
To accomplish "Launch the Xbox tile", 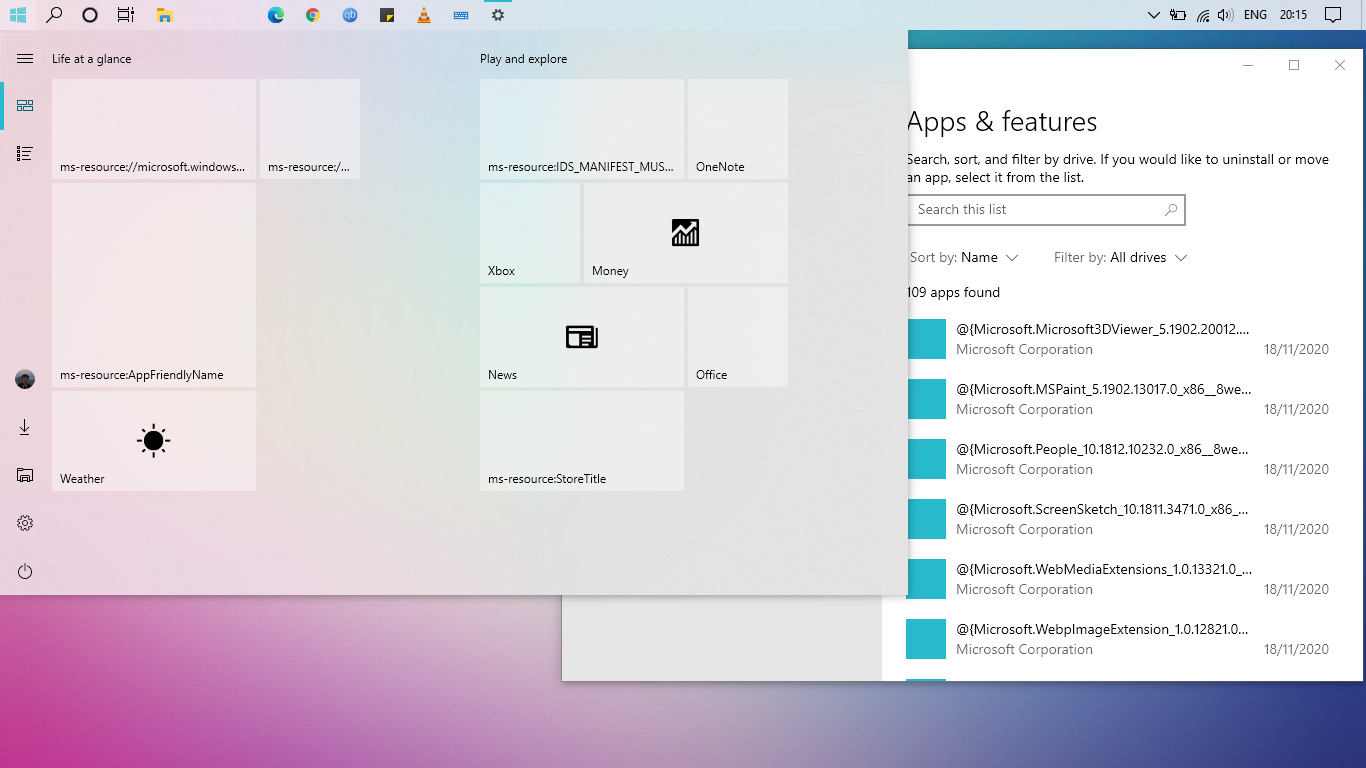I will 530,233.
